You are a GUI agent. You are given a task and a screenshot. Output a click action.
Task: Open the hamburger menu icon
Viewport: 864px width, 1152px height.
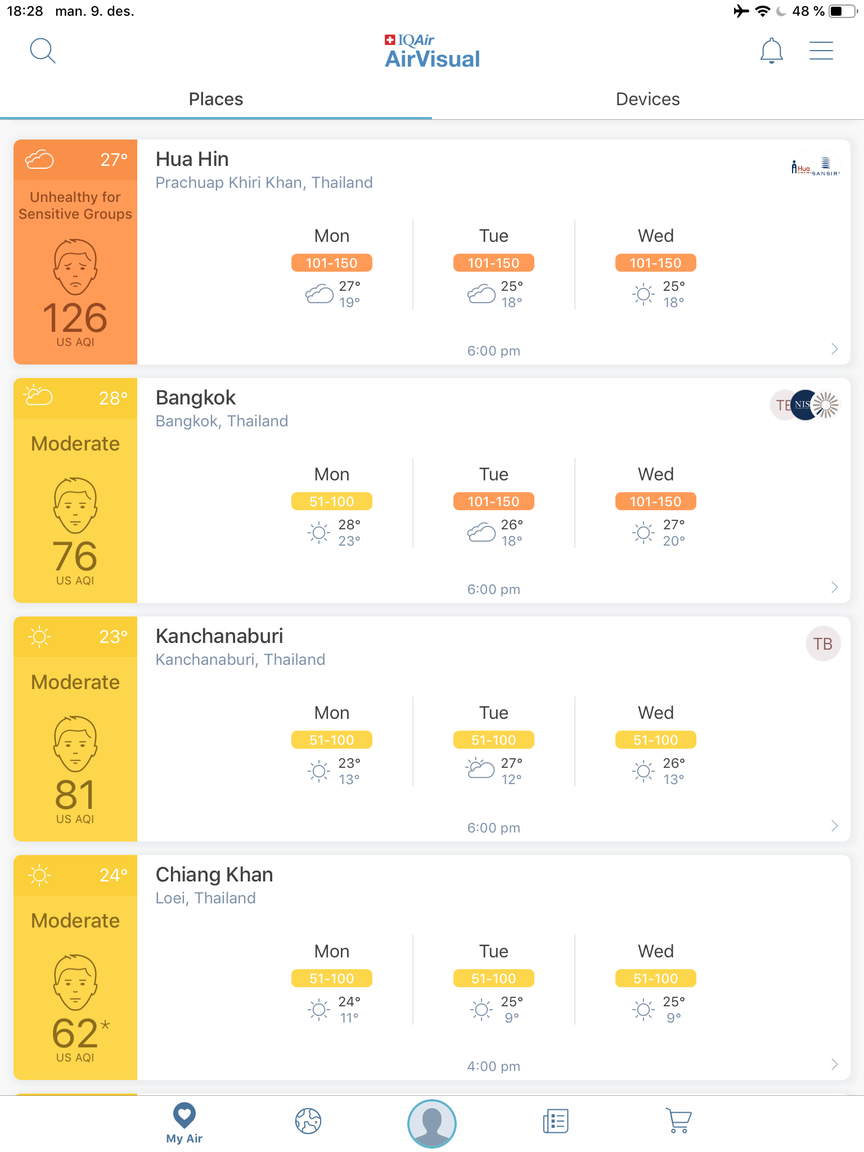pyautogui.click(x=821, y=50)
